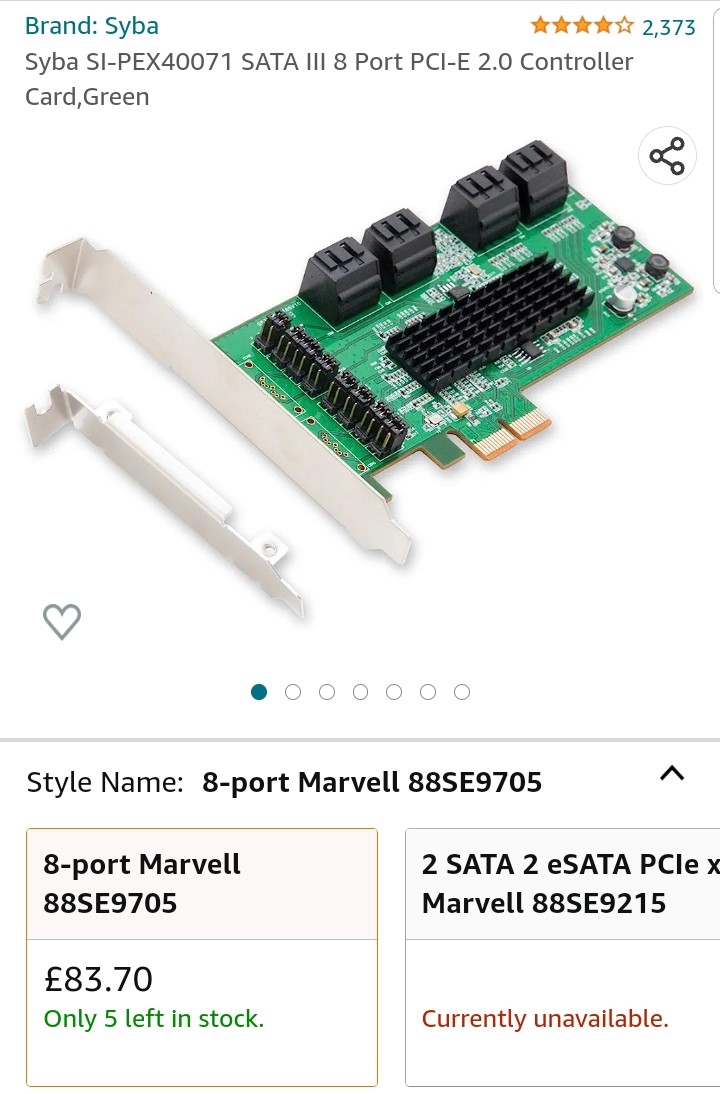Select the 8-port Marvell 88SE9705 style
This screenshot has width=720, height=1094.
click(x=202, y=957)
